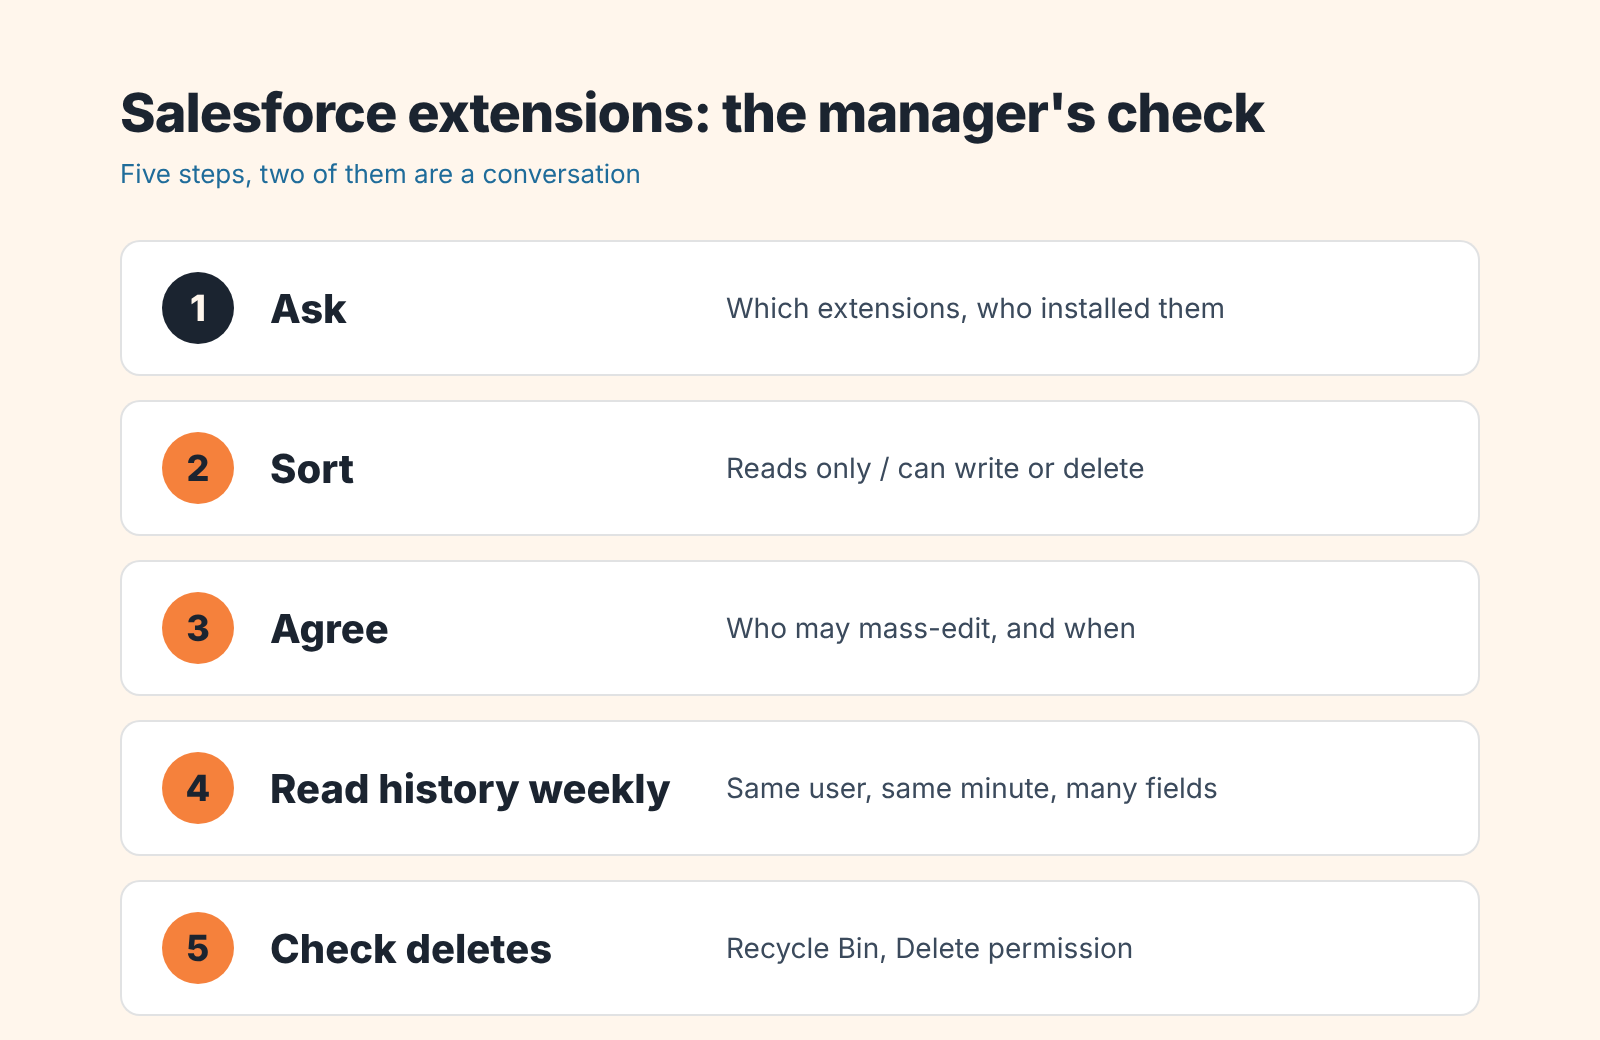Click the number 1 step circle
1600x1040 pixels.
tap(198, 308)
